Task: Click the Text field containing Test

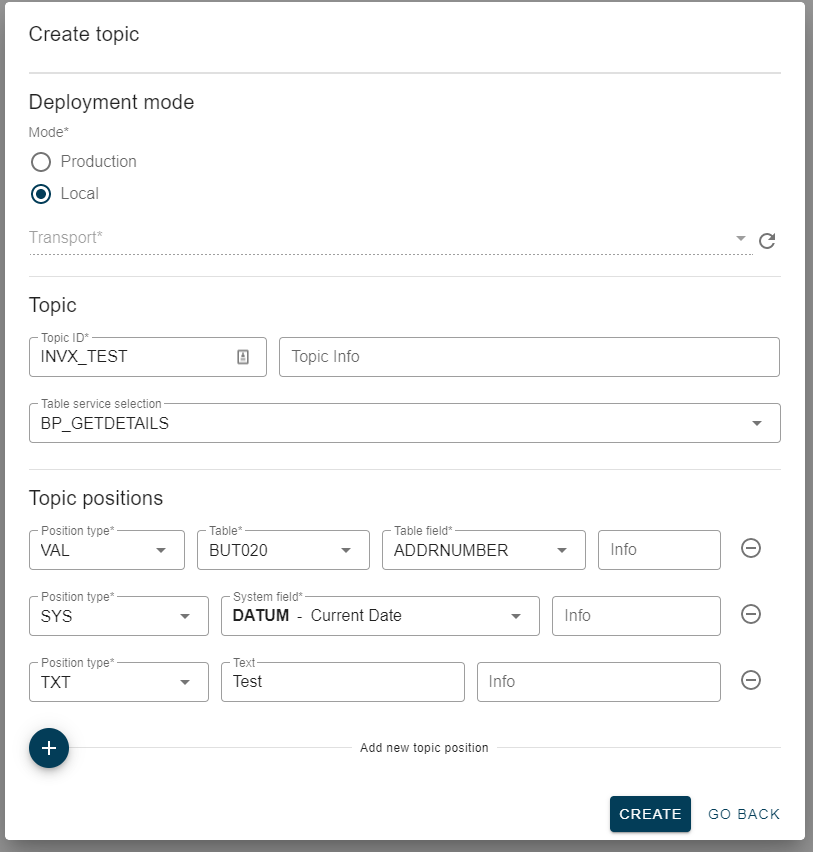Action: tap(342, 682)
